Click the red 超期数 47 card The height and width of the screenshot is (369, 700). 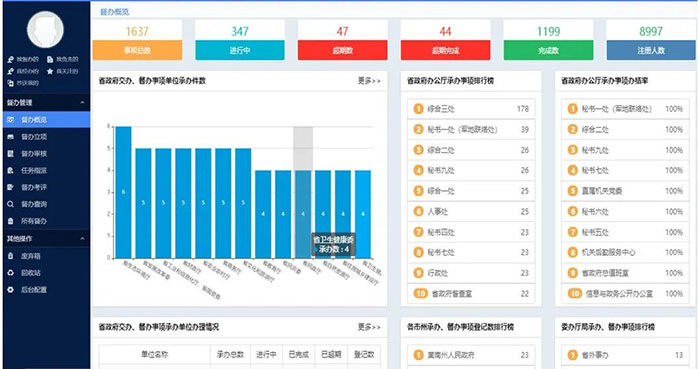click(342, 40)
